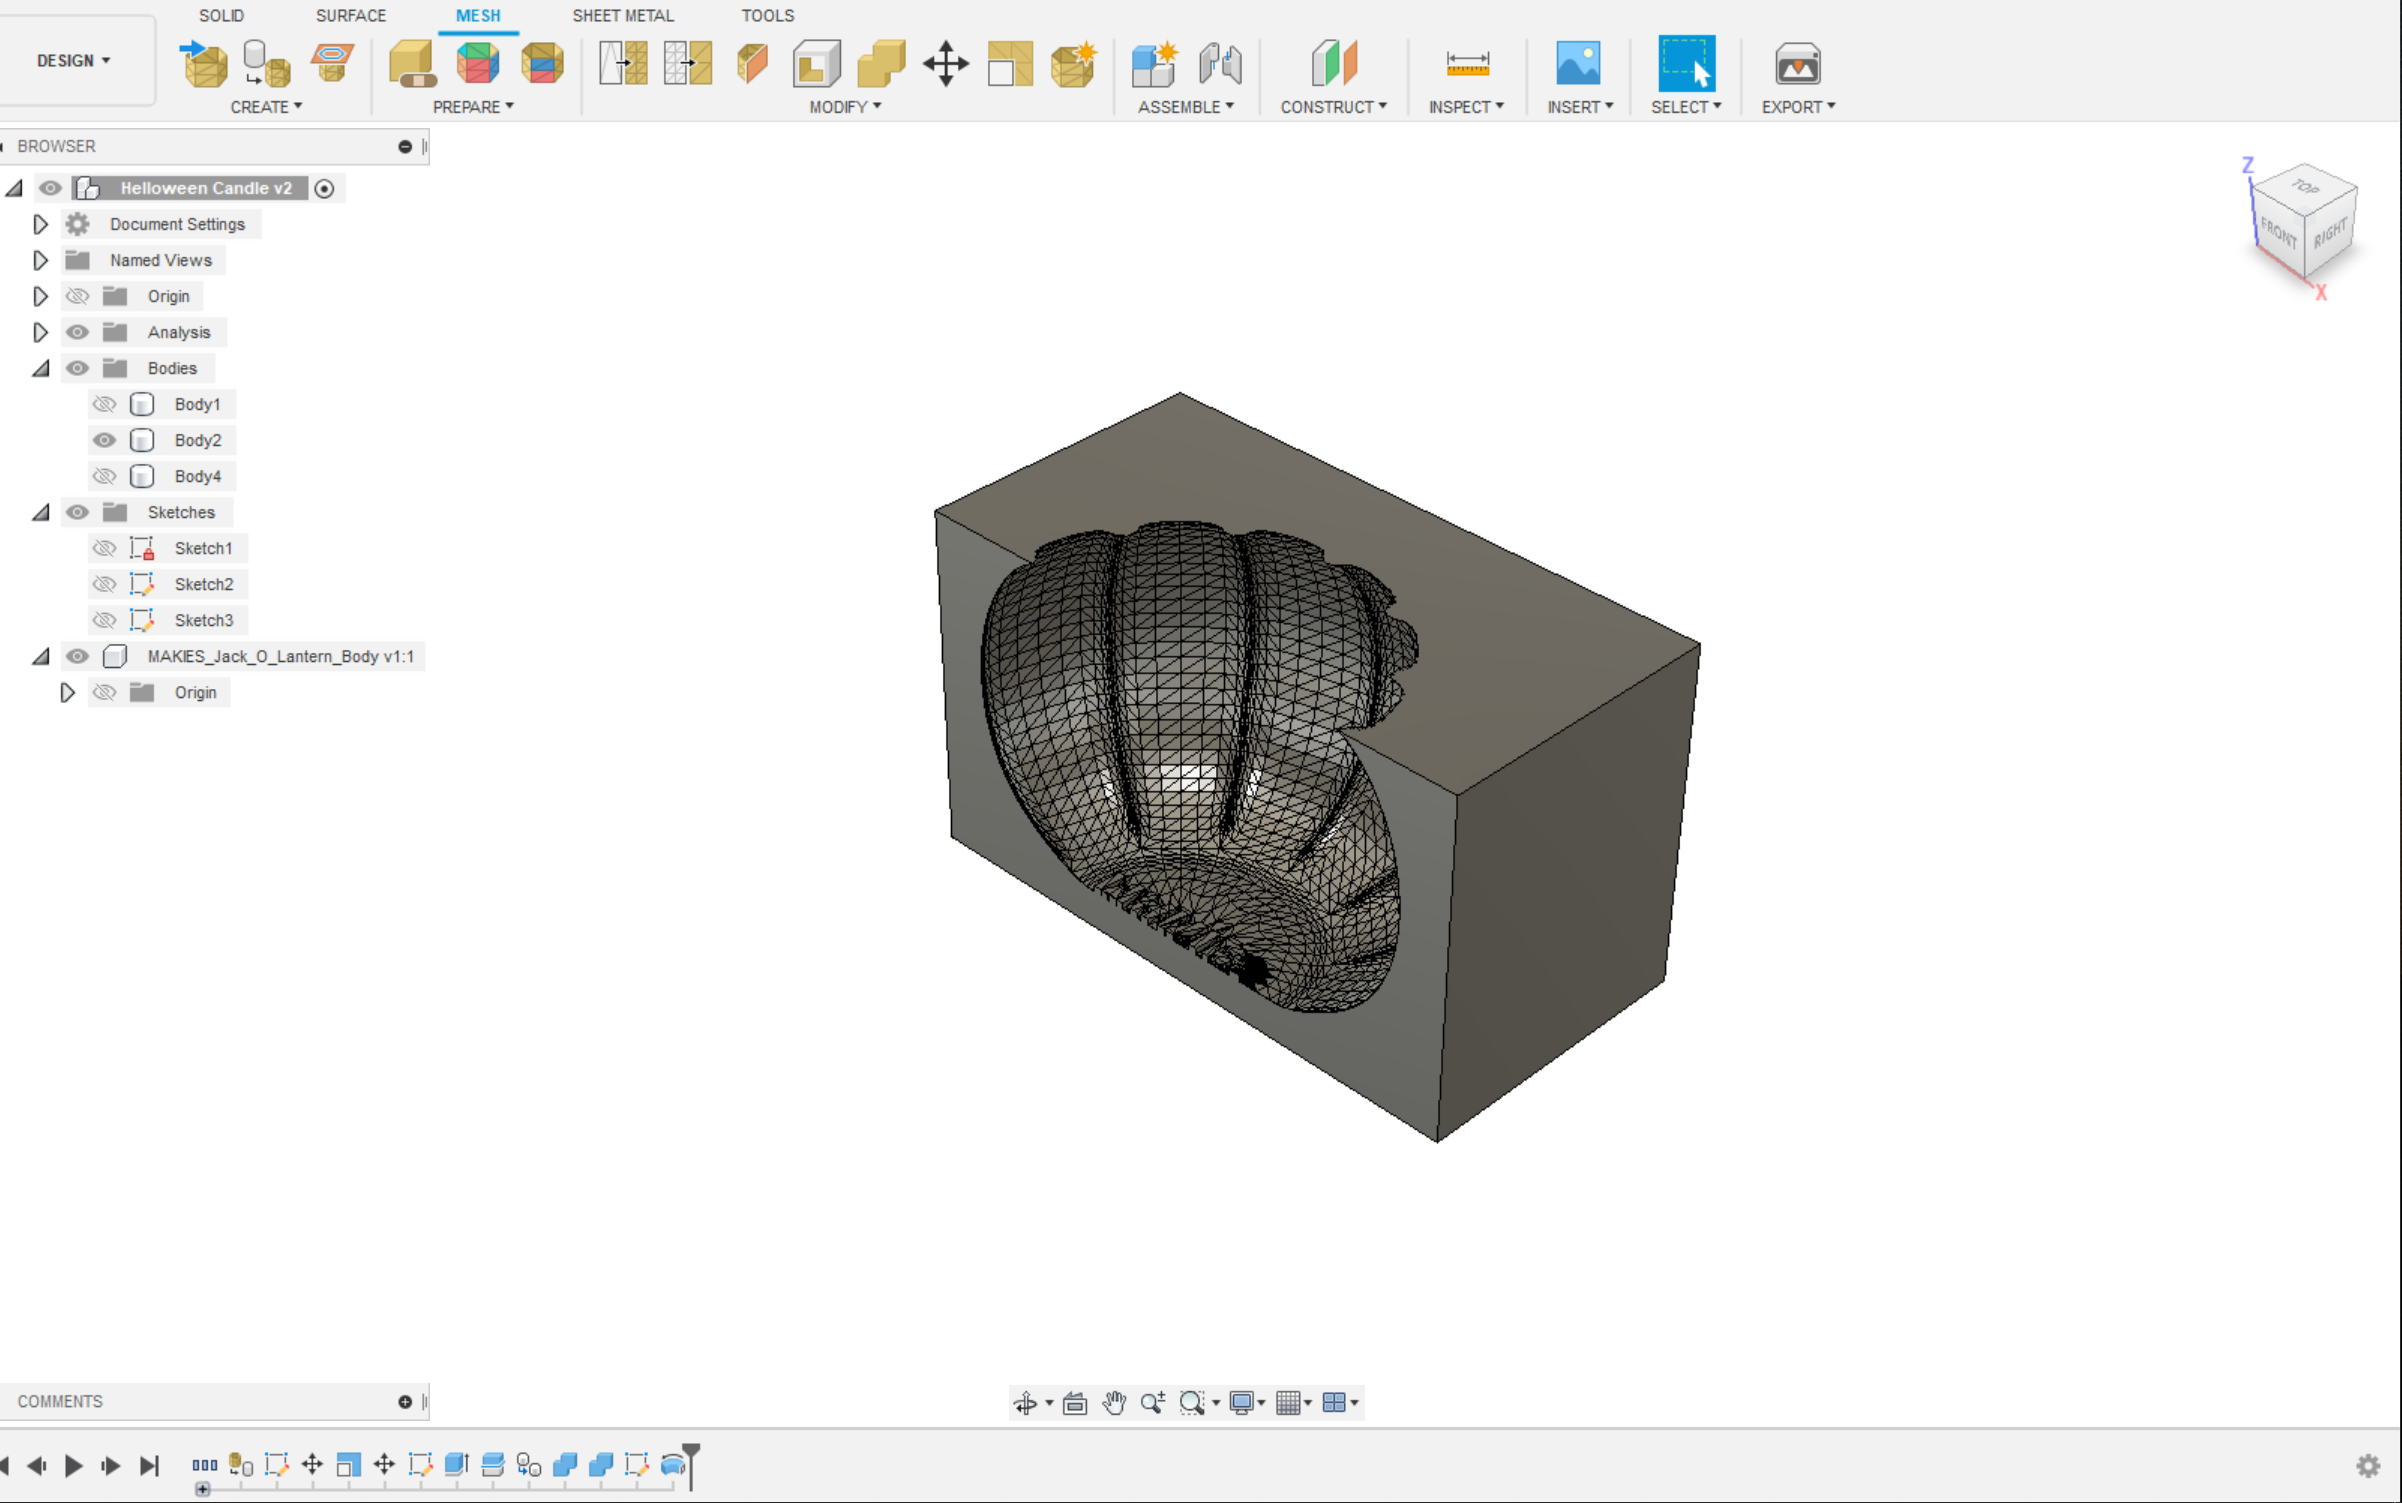Switch to the SURFACE tab

(351, 16)
